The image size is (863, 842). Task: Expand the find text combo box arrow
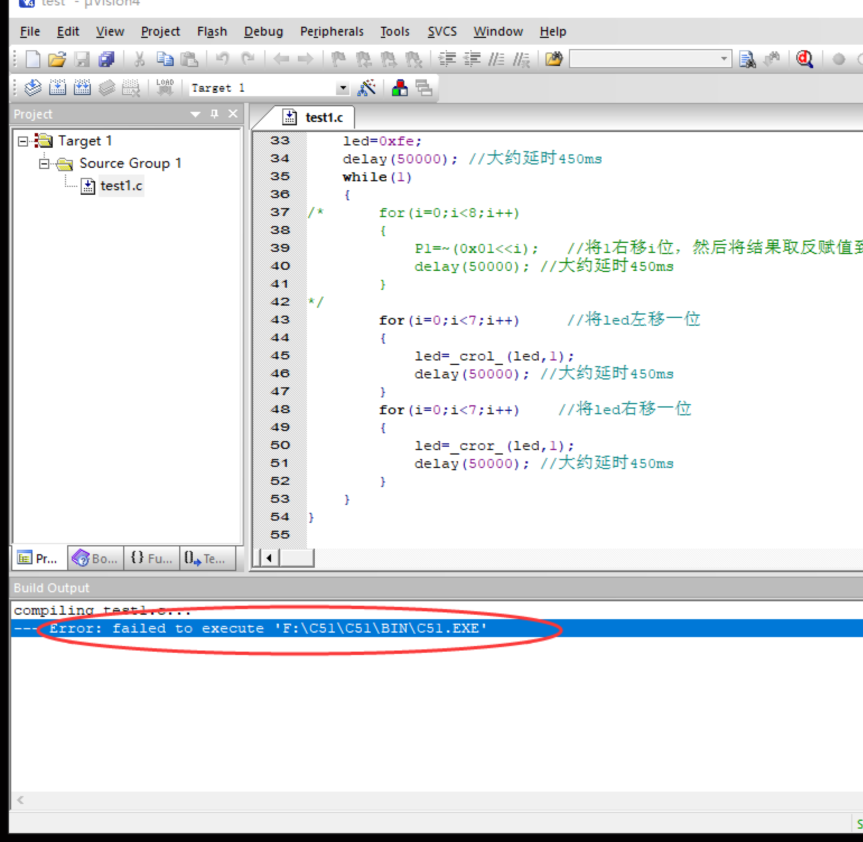[724, 59]
